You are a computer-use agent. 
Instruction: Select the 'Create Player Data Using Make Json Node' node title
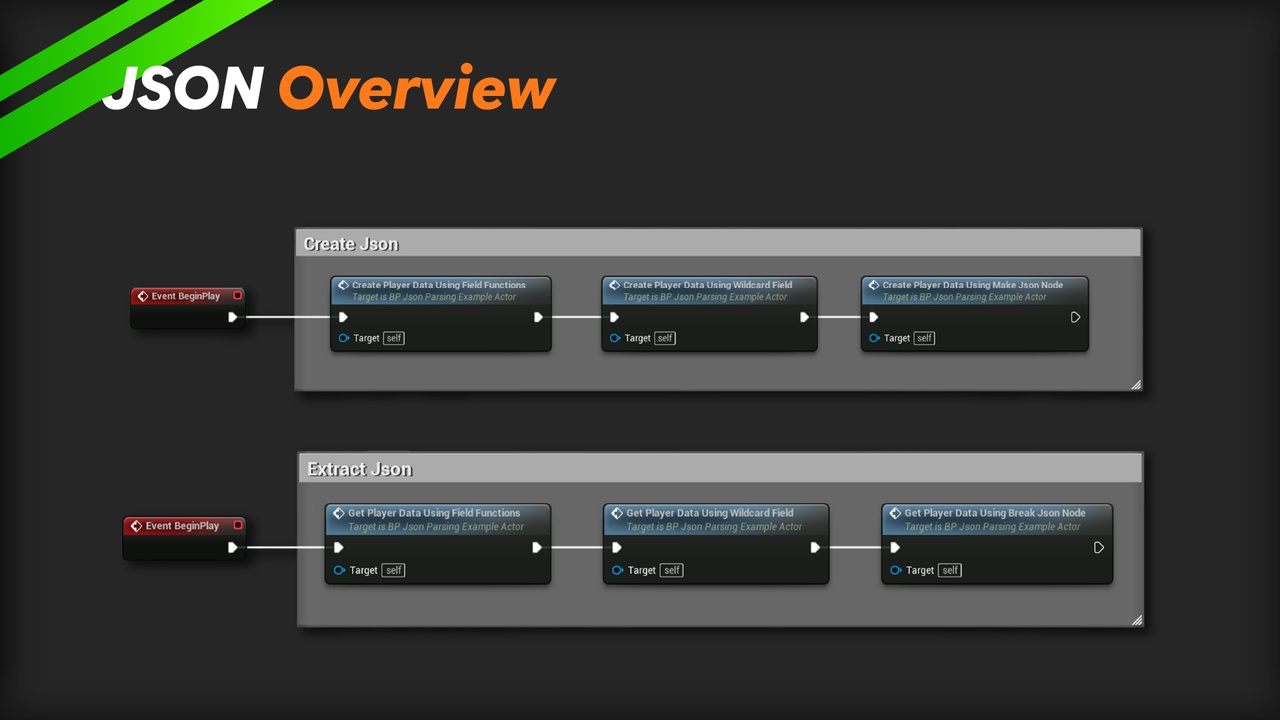(972, 285)
